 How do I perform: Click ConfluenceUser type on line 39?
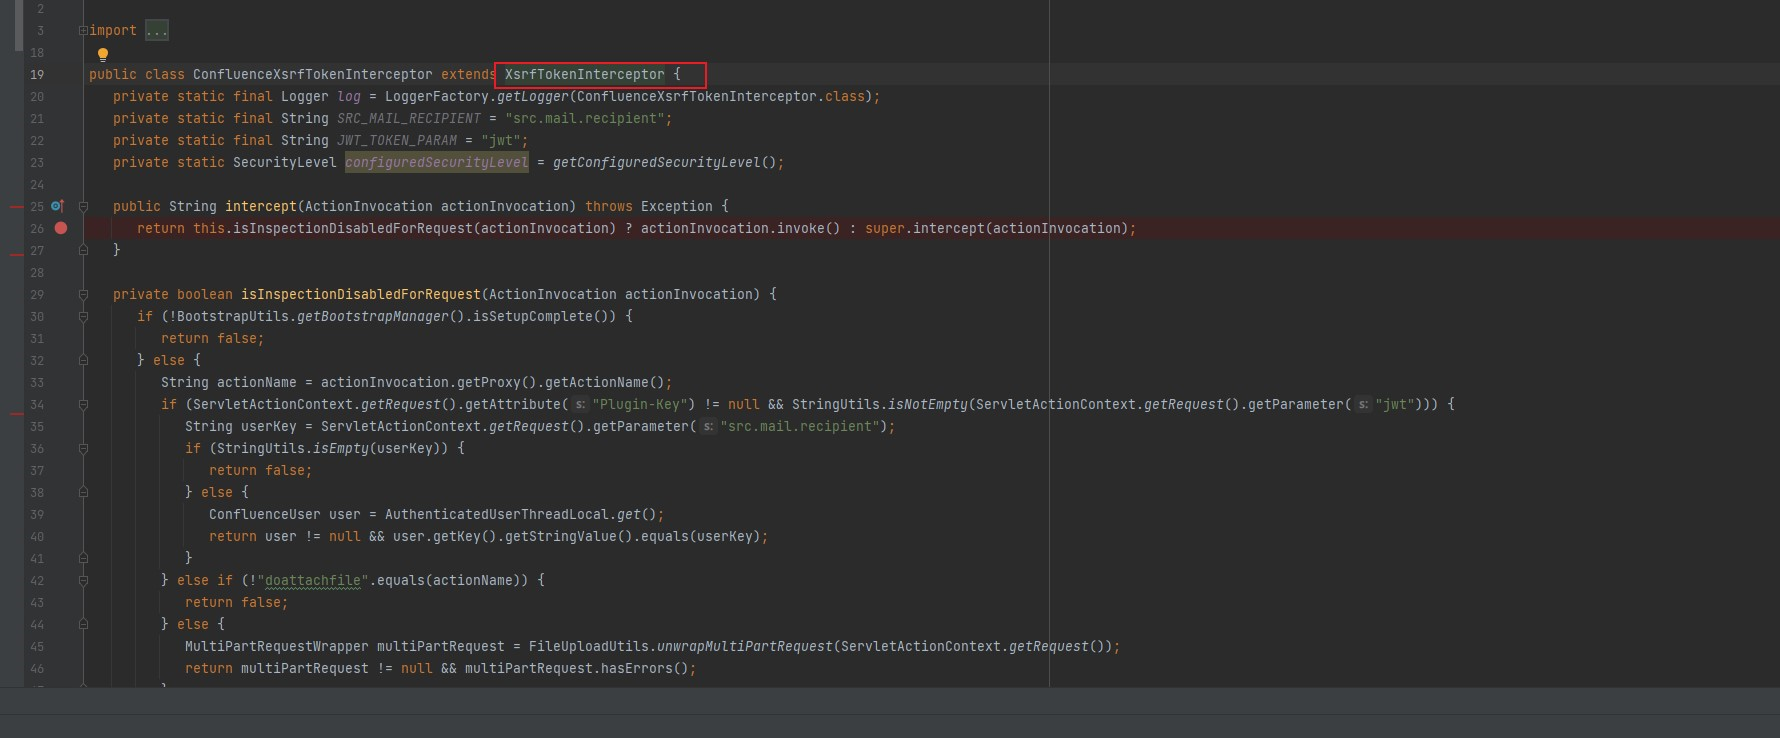point(265,514)
